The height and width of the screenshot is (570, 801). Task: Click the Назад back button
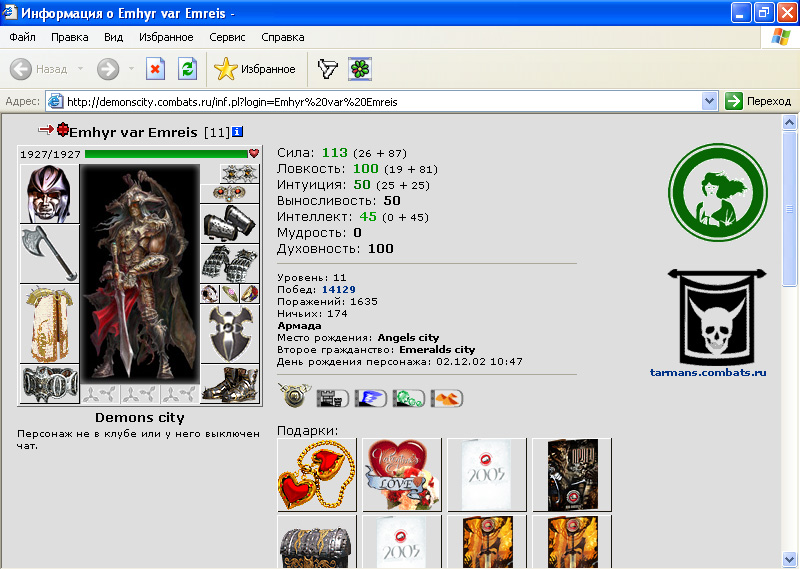39,69
